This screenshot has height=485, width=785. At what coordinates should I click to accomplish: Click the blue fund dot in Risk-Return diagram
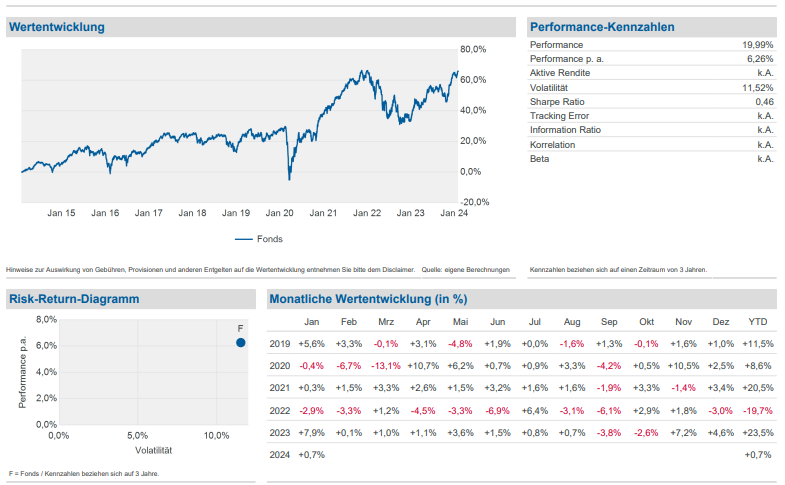[240, 343]
